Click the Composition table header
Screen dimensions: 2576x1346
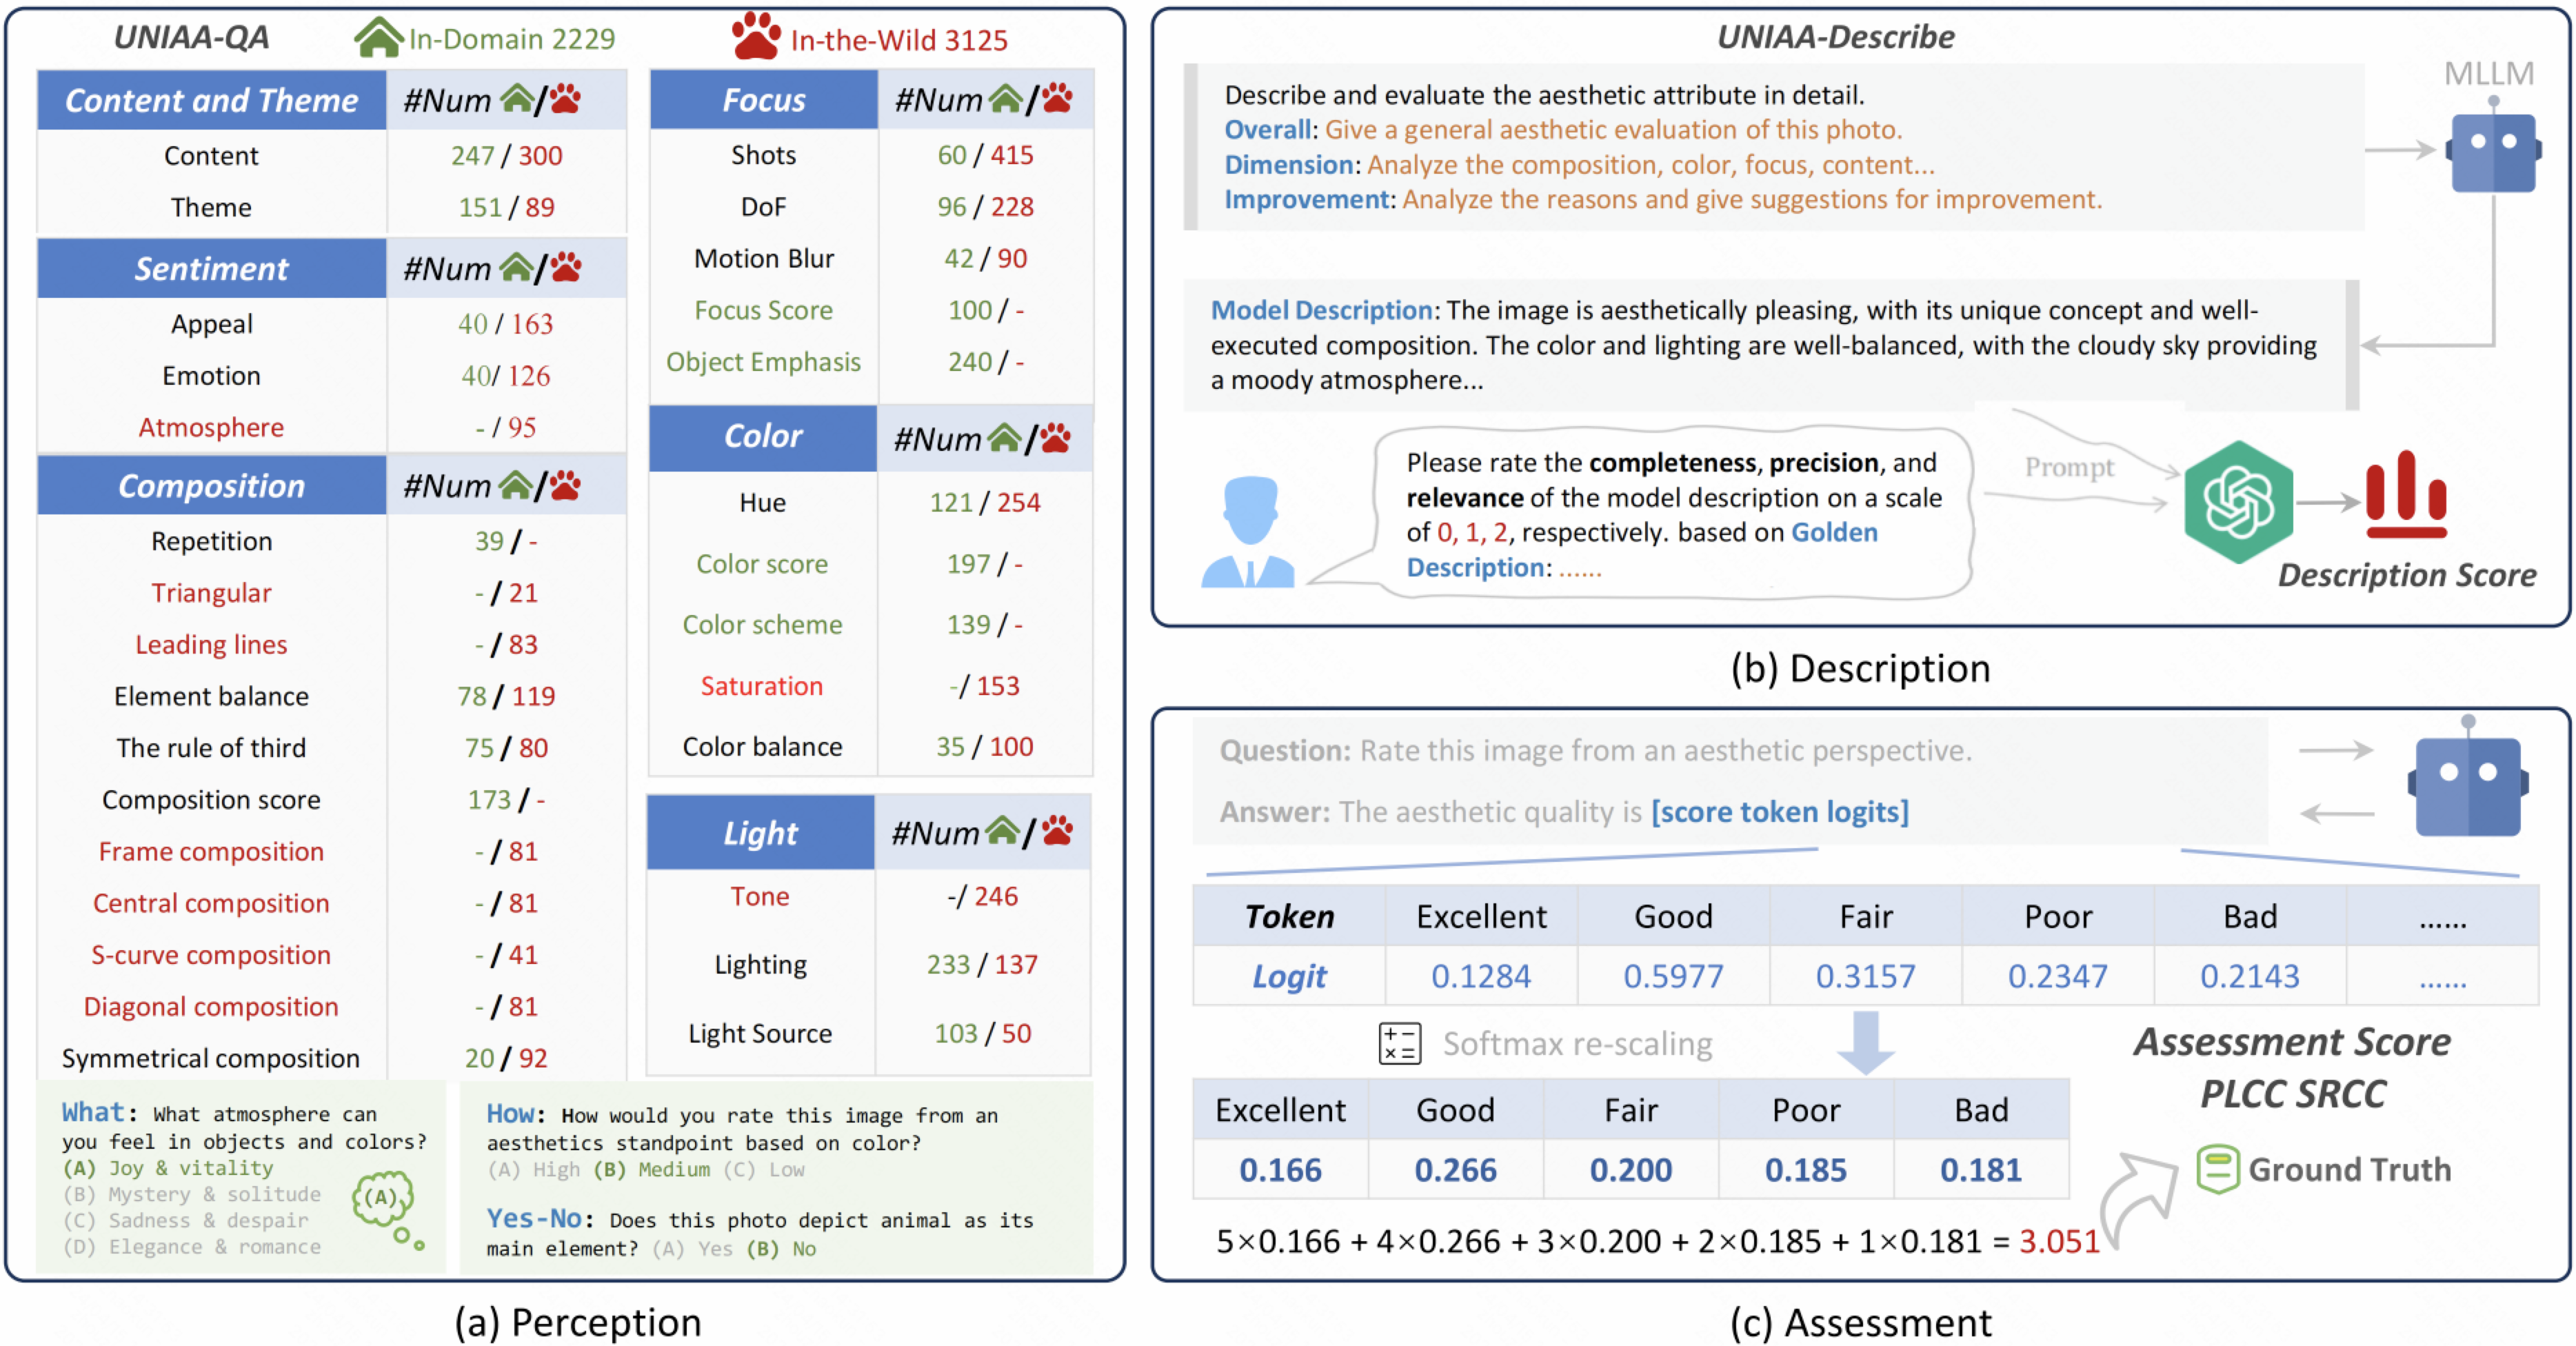tap(211, 486)
